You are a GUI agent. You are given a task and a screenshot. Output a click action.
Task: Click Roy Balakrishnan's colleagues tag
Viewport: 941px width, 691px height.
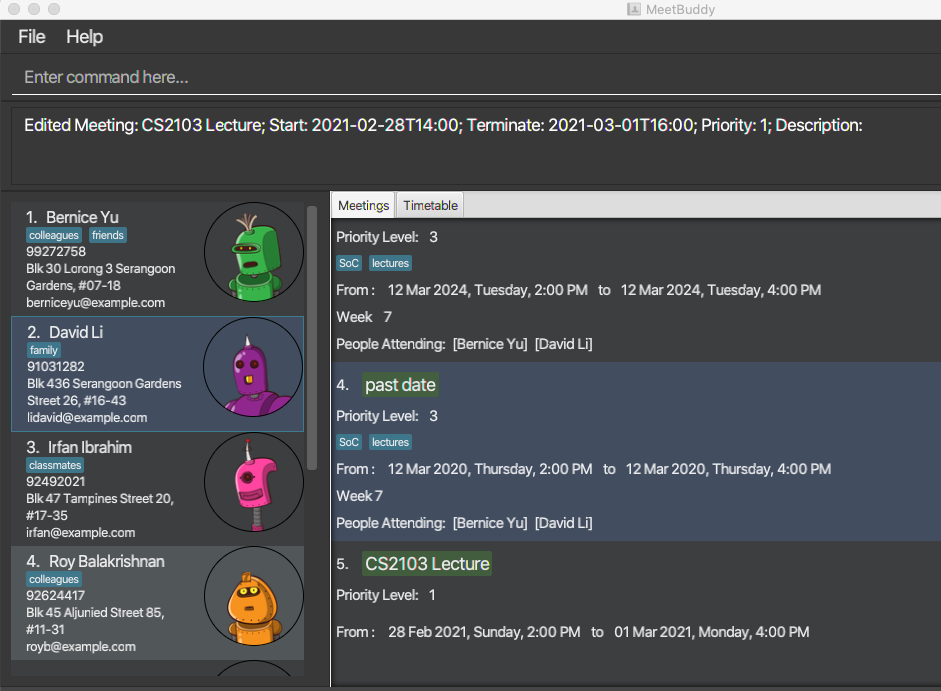tap(54, 579)
